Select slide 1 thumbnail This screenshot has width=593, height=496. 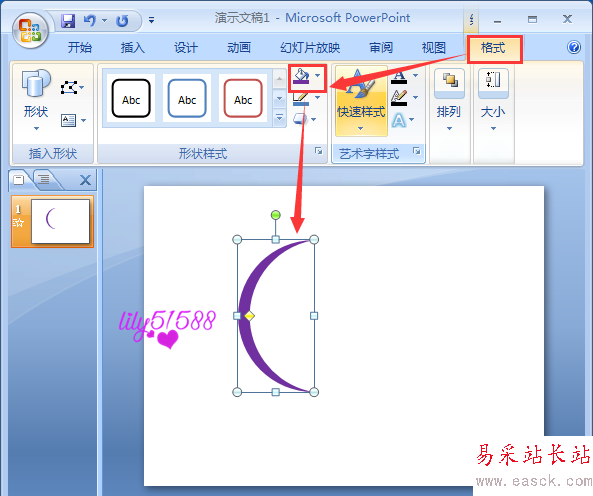click(x=61, y=222)
